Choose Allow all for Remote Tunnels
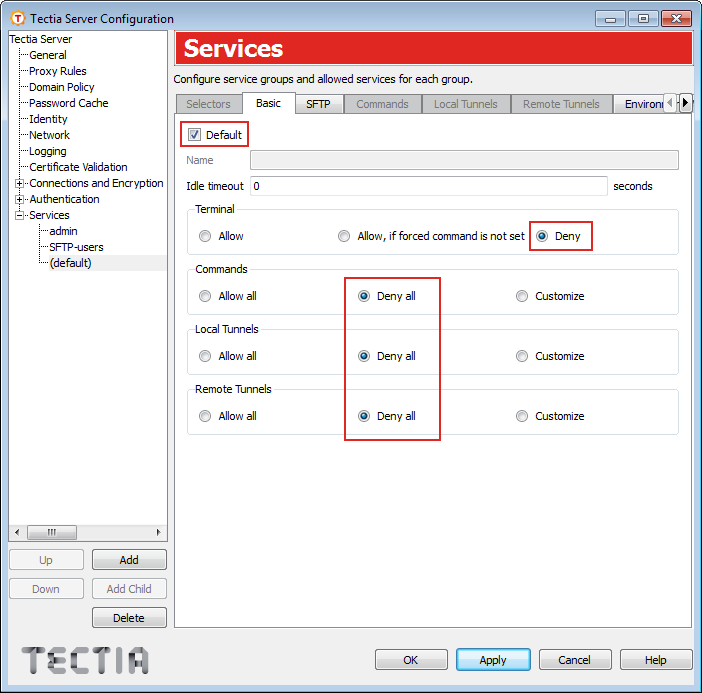The width and height of the screenshot is (702, 693). point(205,416)
